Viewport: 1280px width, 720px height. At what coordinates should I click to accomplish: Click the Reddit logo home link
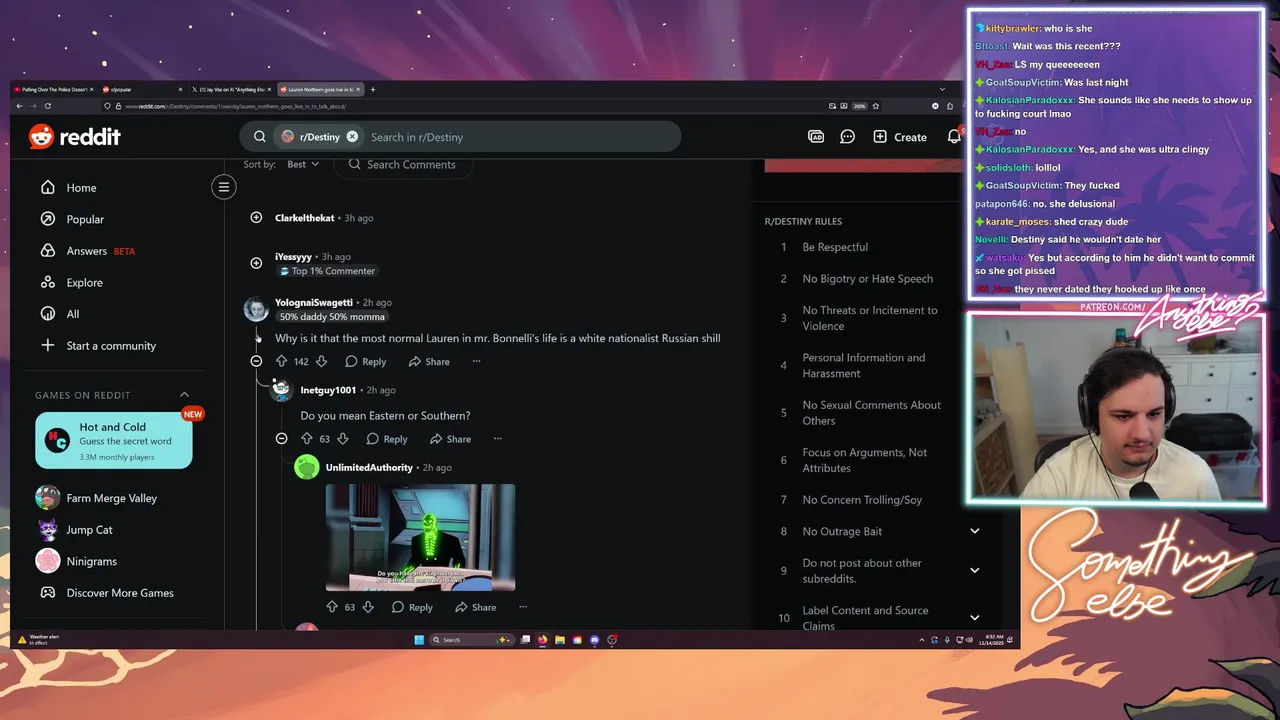click(75, 137)
